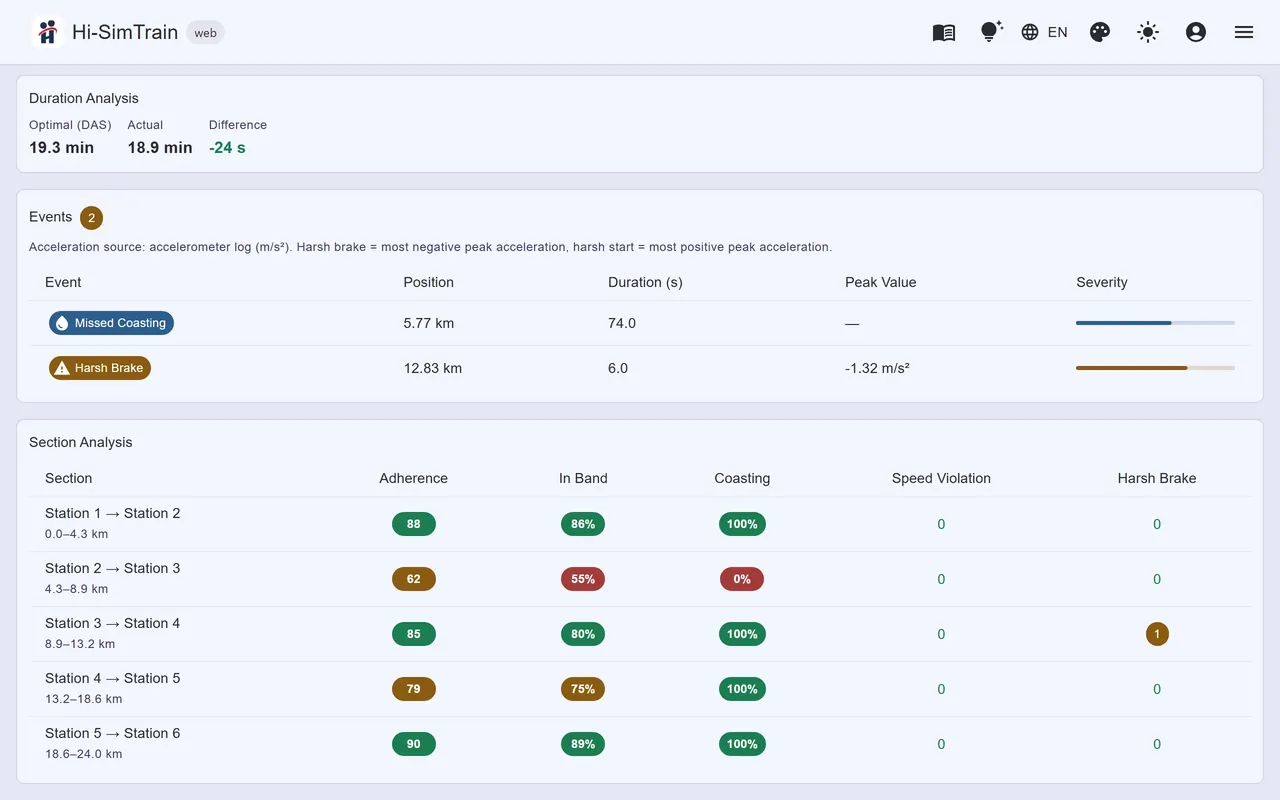Click the harsh brake count 1 badge
The image size is (1280, 800).
click(1157, 634)
